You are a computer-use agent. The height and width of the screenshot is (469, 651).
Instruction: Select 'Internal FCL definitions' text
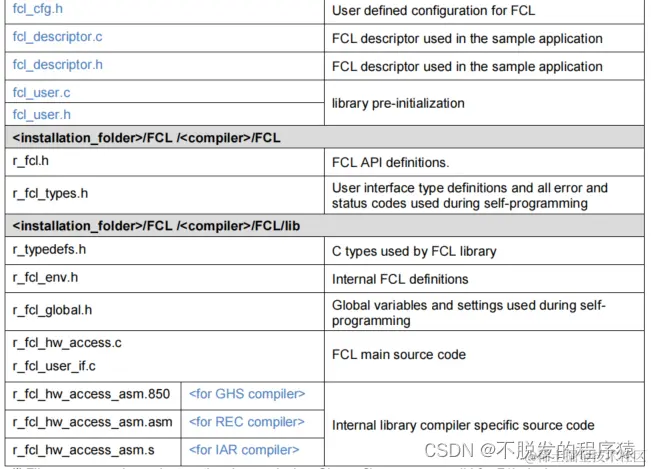(x=400, y=279)
